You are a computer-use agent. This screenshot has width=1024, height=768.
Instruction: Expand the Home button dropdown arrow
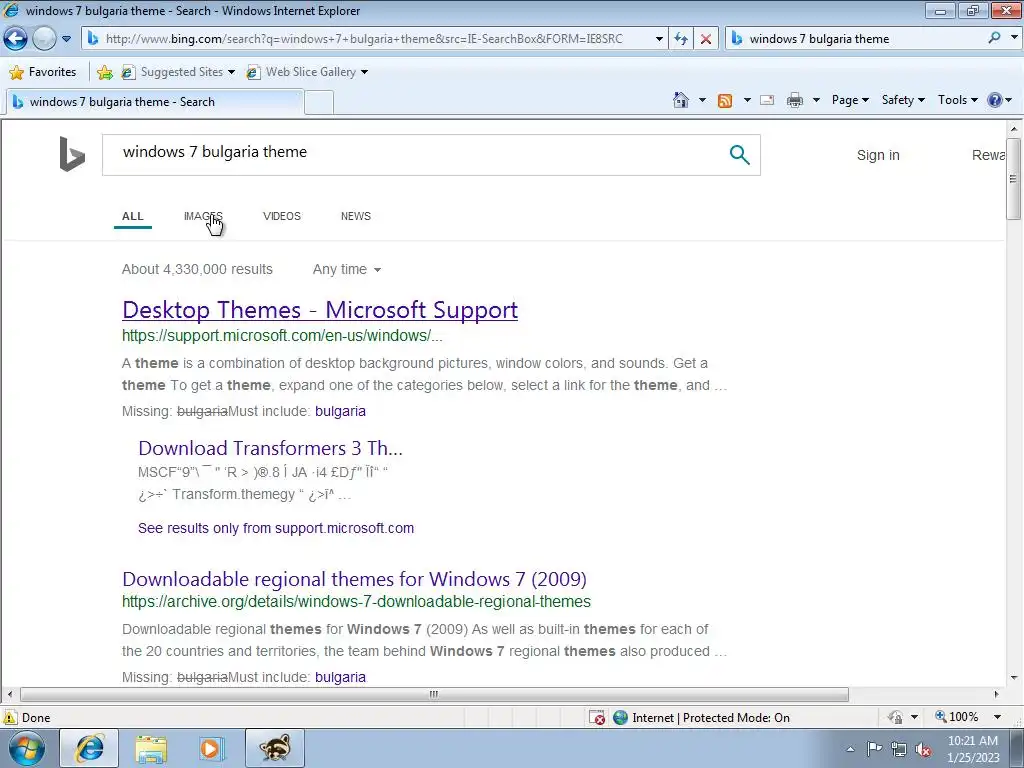[702, 100]
